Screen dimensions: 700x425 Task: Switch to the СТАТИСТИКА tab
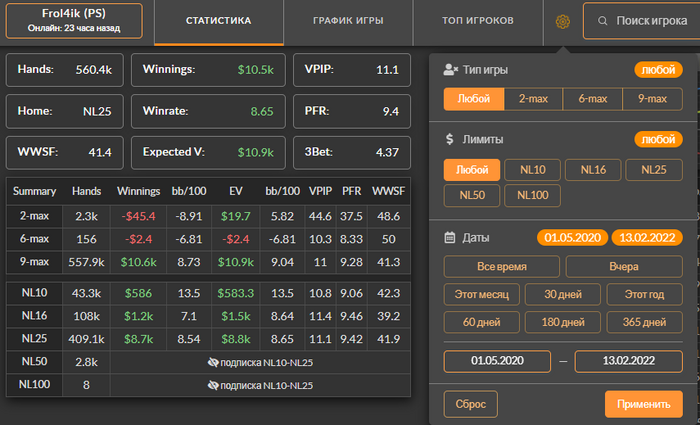pos(219,21)
